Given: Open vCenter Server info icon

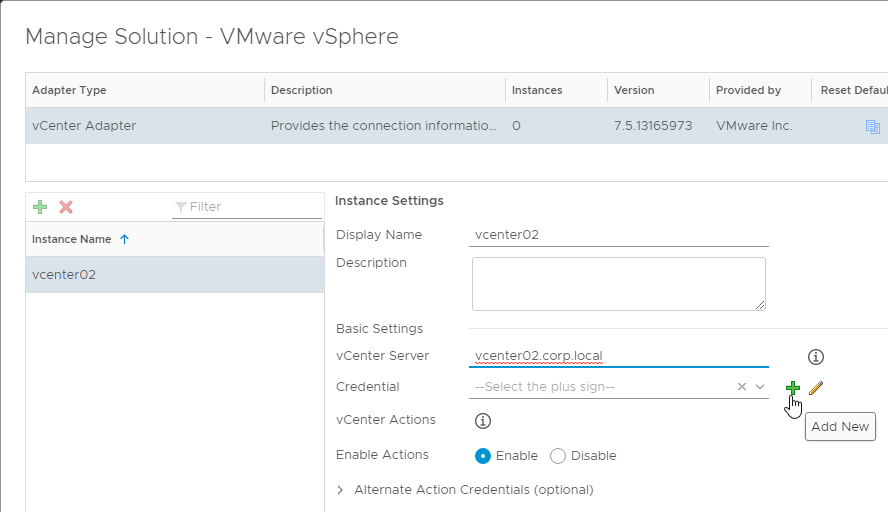Looking at the screenshot, I should (x=816, y=357).
